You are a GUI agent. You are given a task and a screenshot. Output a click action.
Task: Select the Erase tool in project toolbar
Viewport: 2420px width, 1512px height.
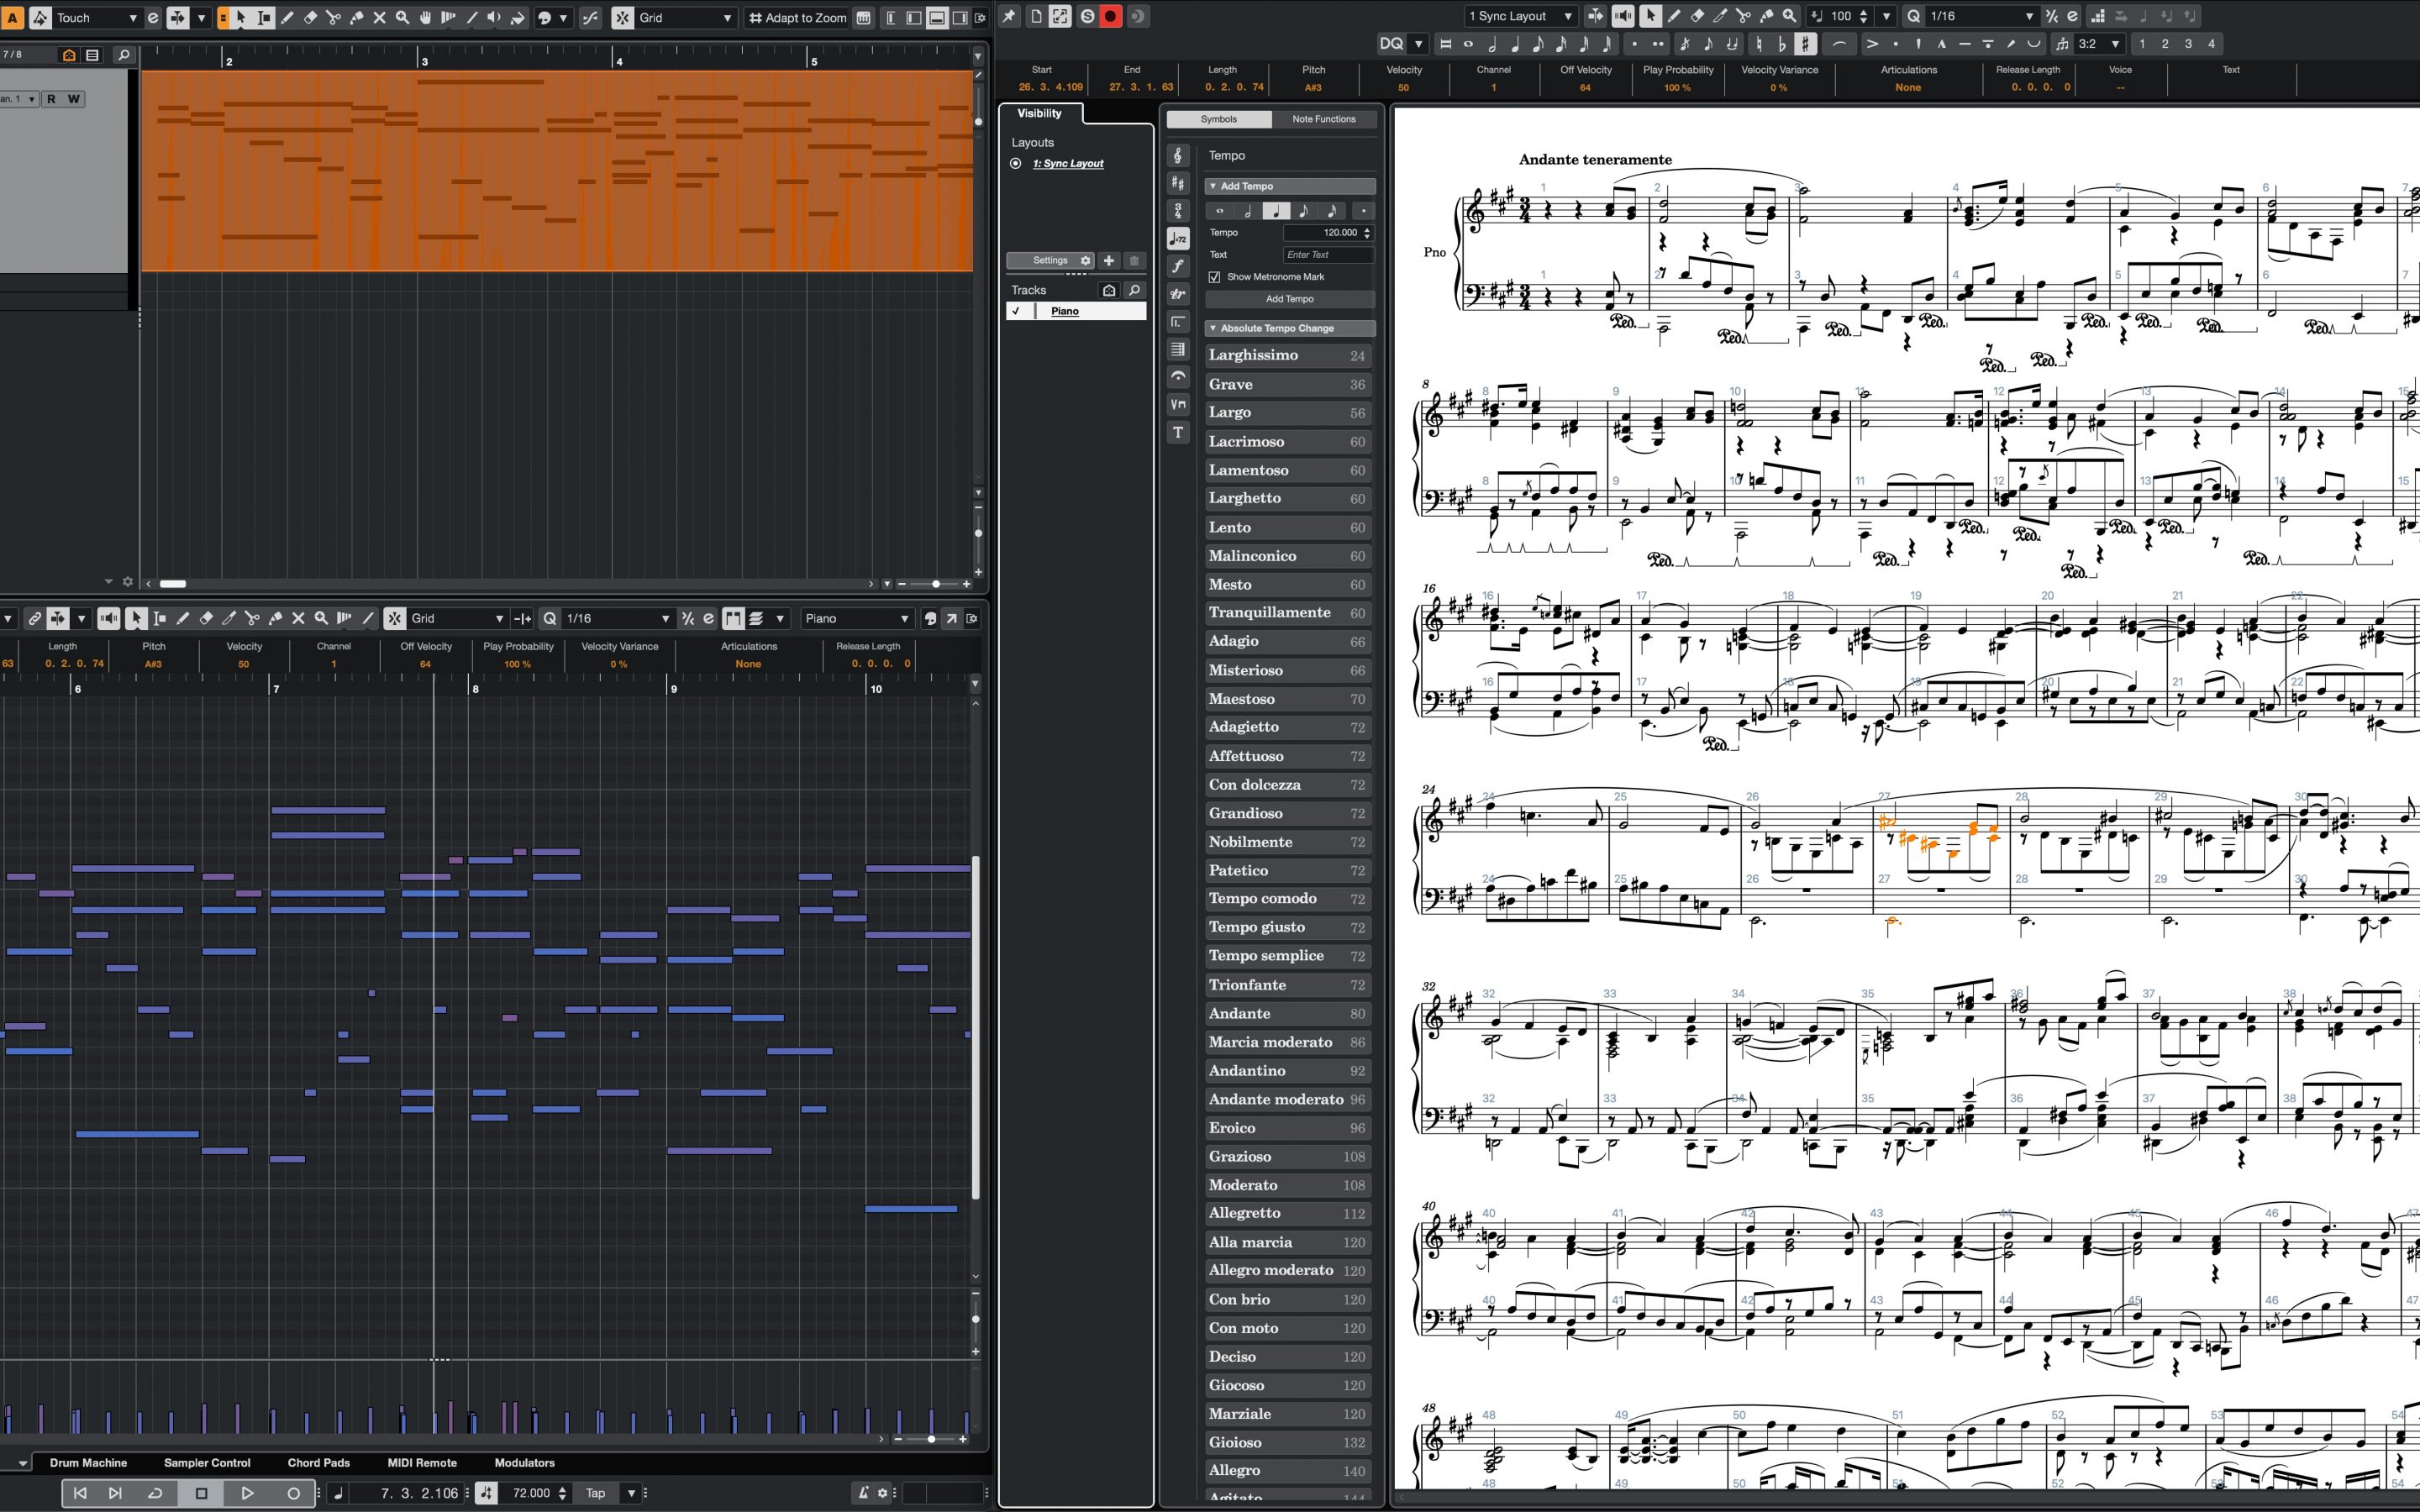tap(310, 17)
